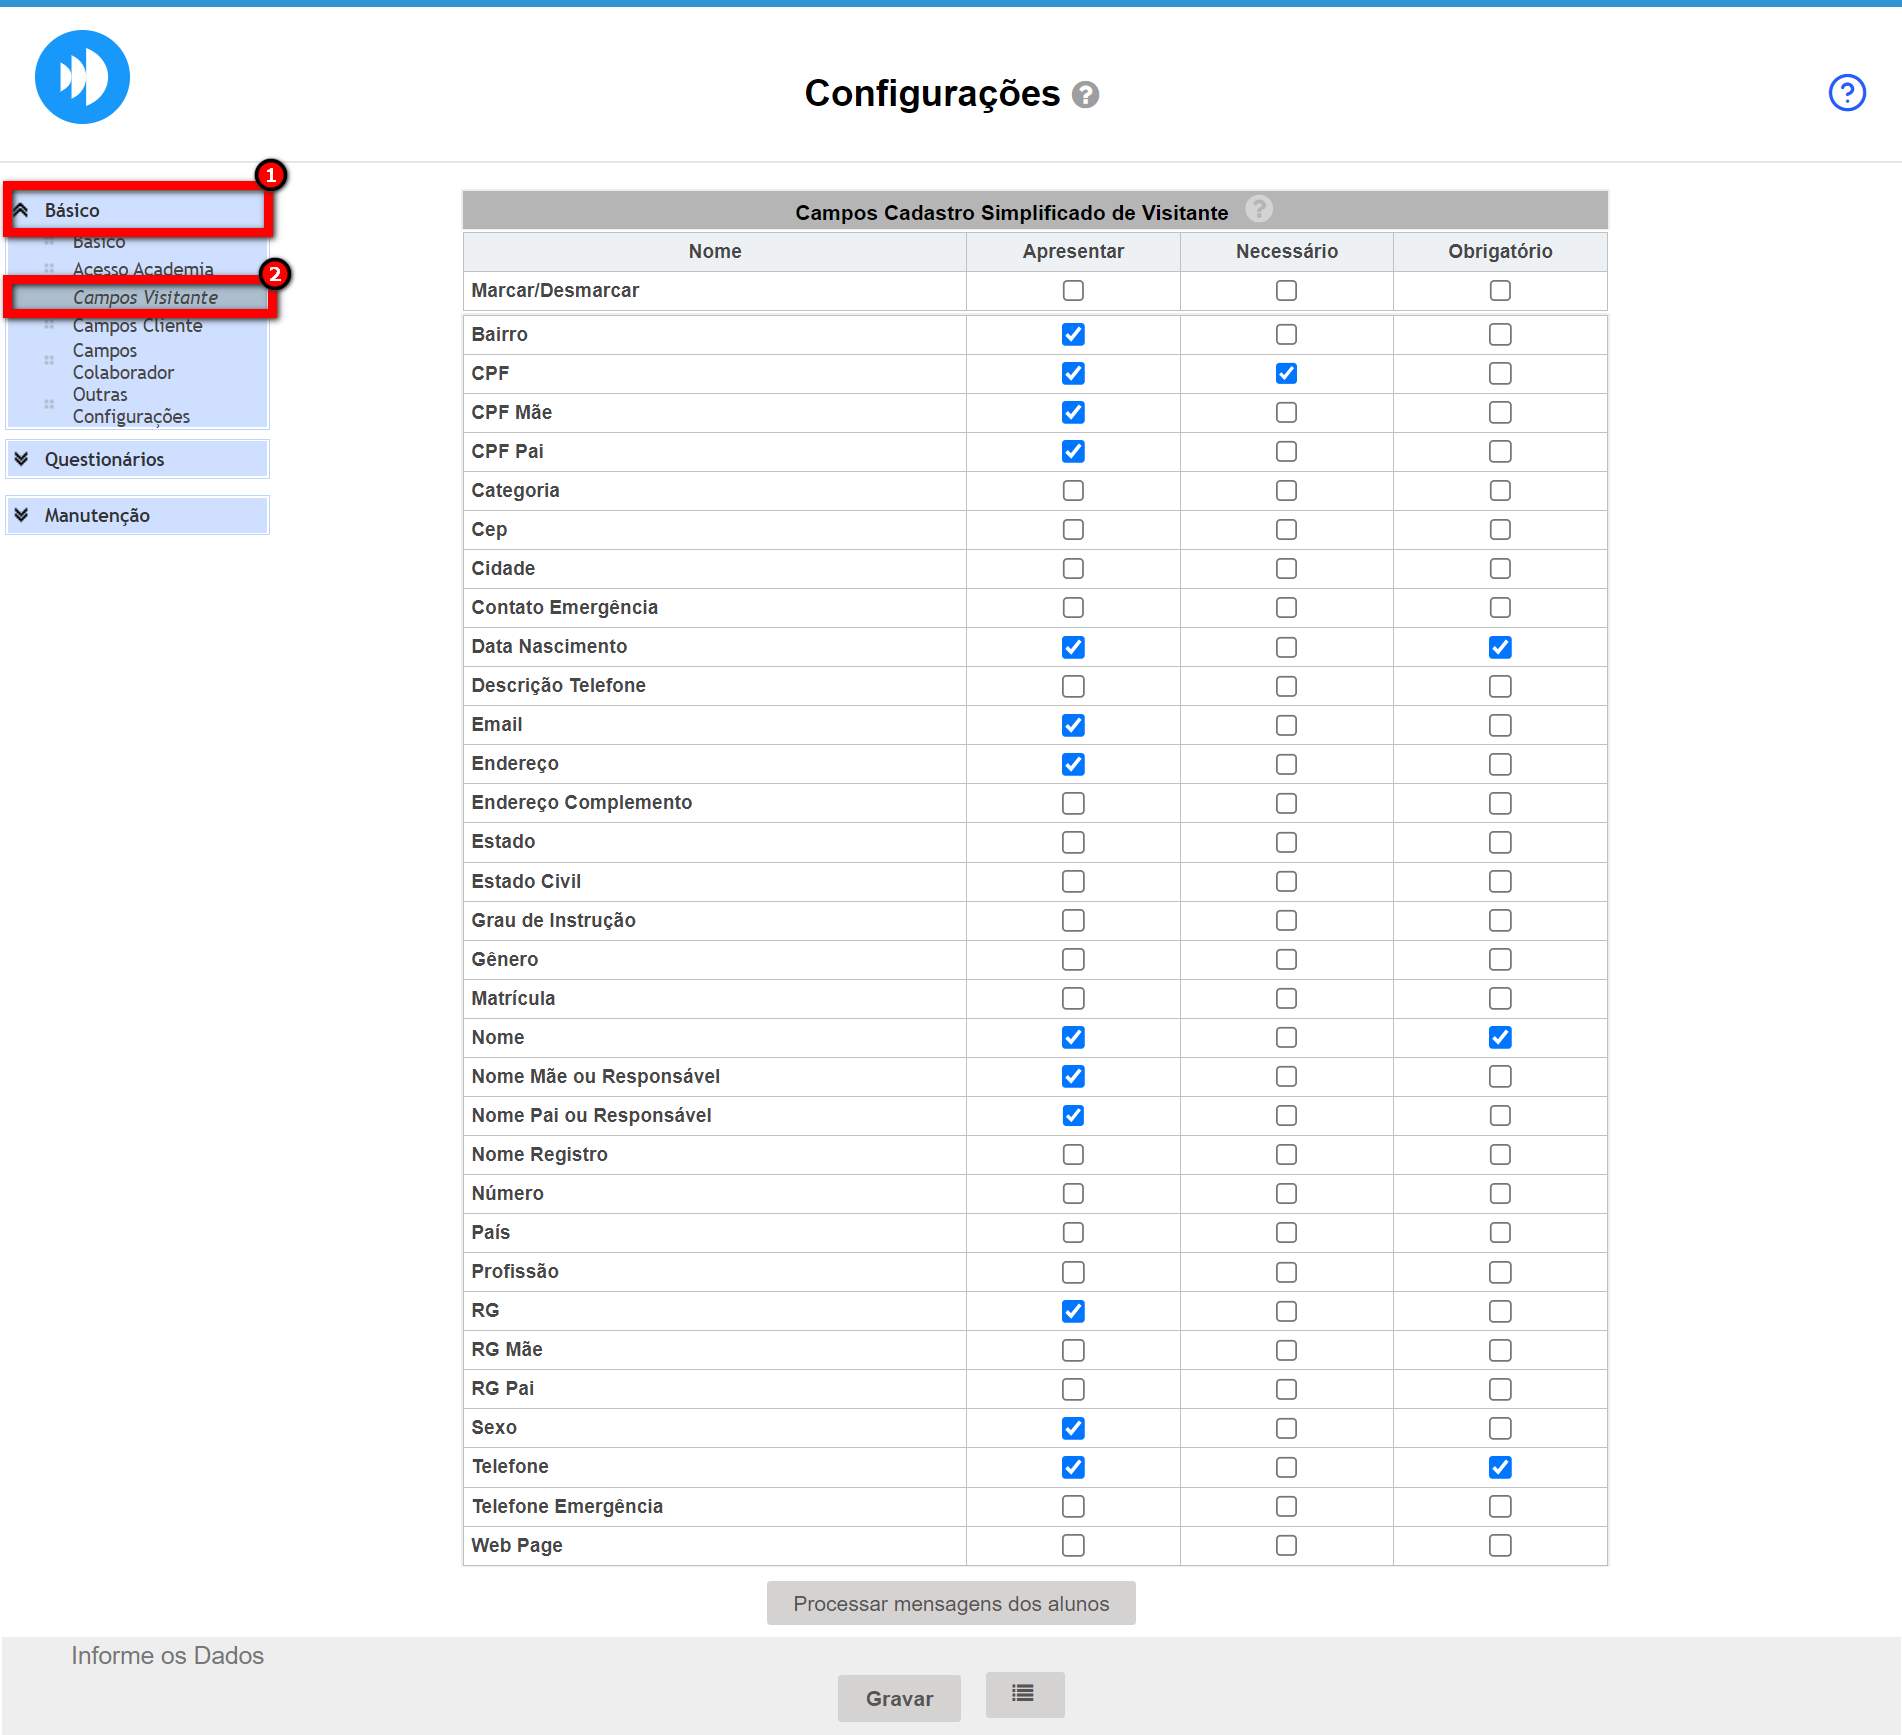Viewport: 1902px width, 1735px height.
Task: Click the dots icon beside Outras Configurações
Action: pyautogui.click(x=49, y=405)
